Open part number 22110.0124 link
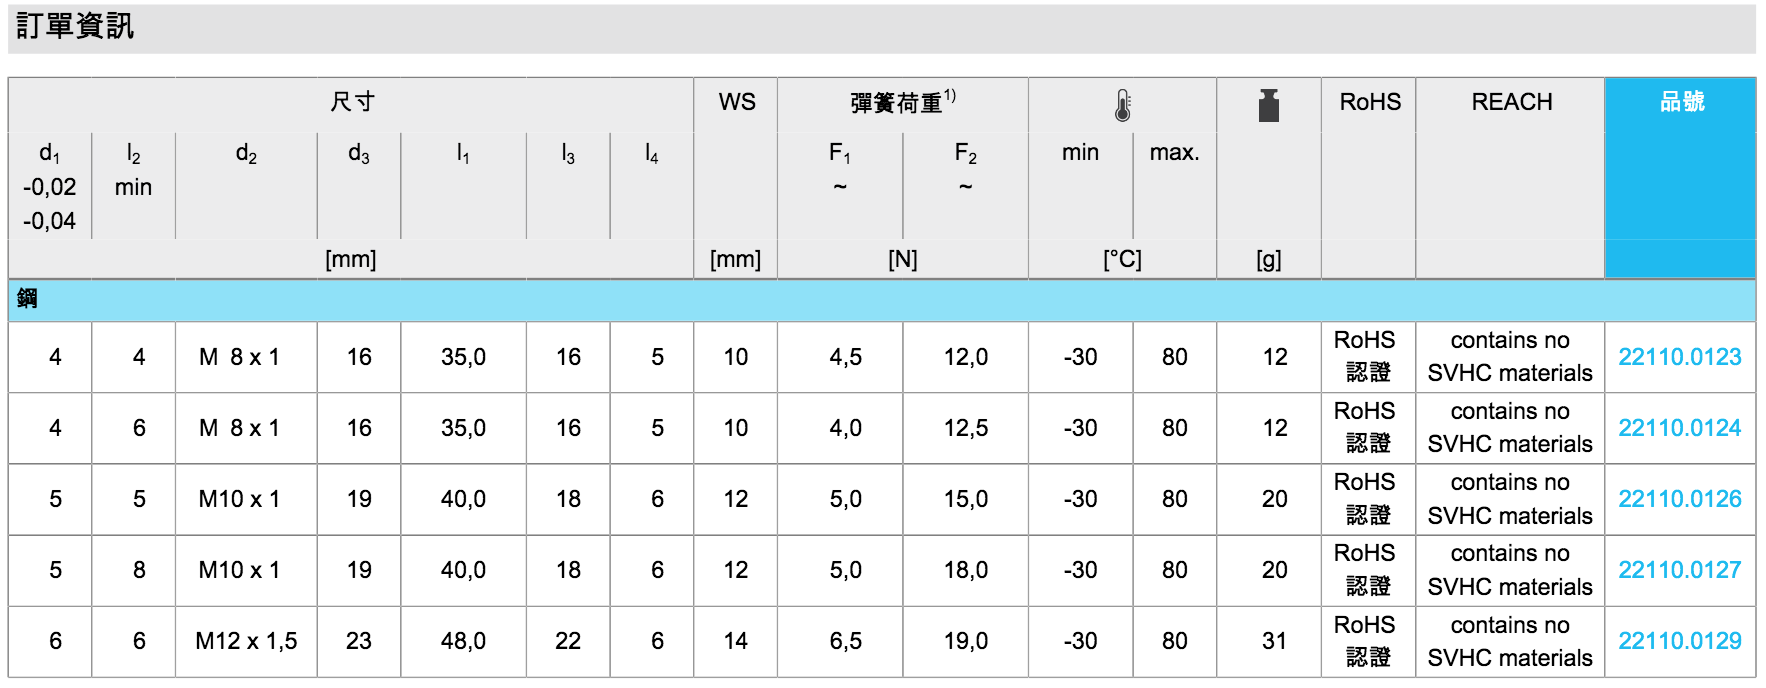The height and width of the screenshot is (688, 1766). point(1679,428)
